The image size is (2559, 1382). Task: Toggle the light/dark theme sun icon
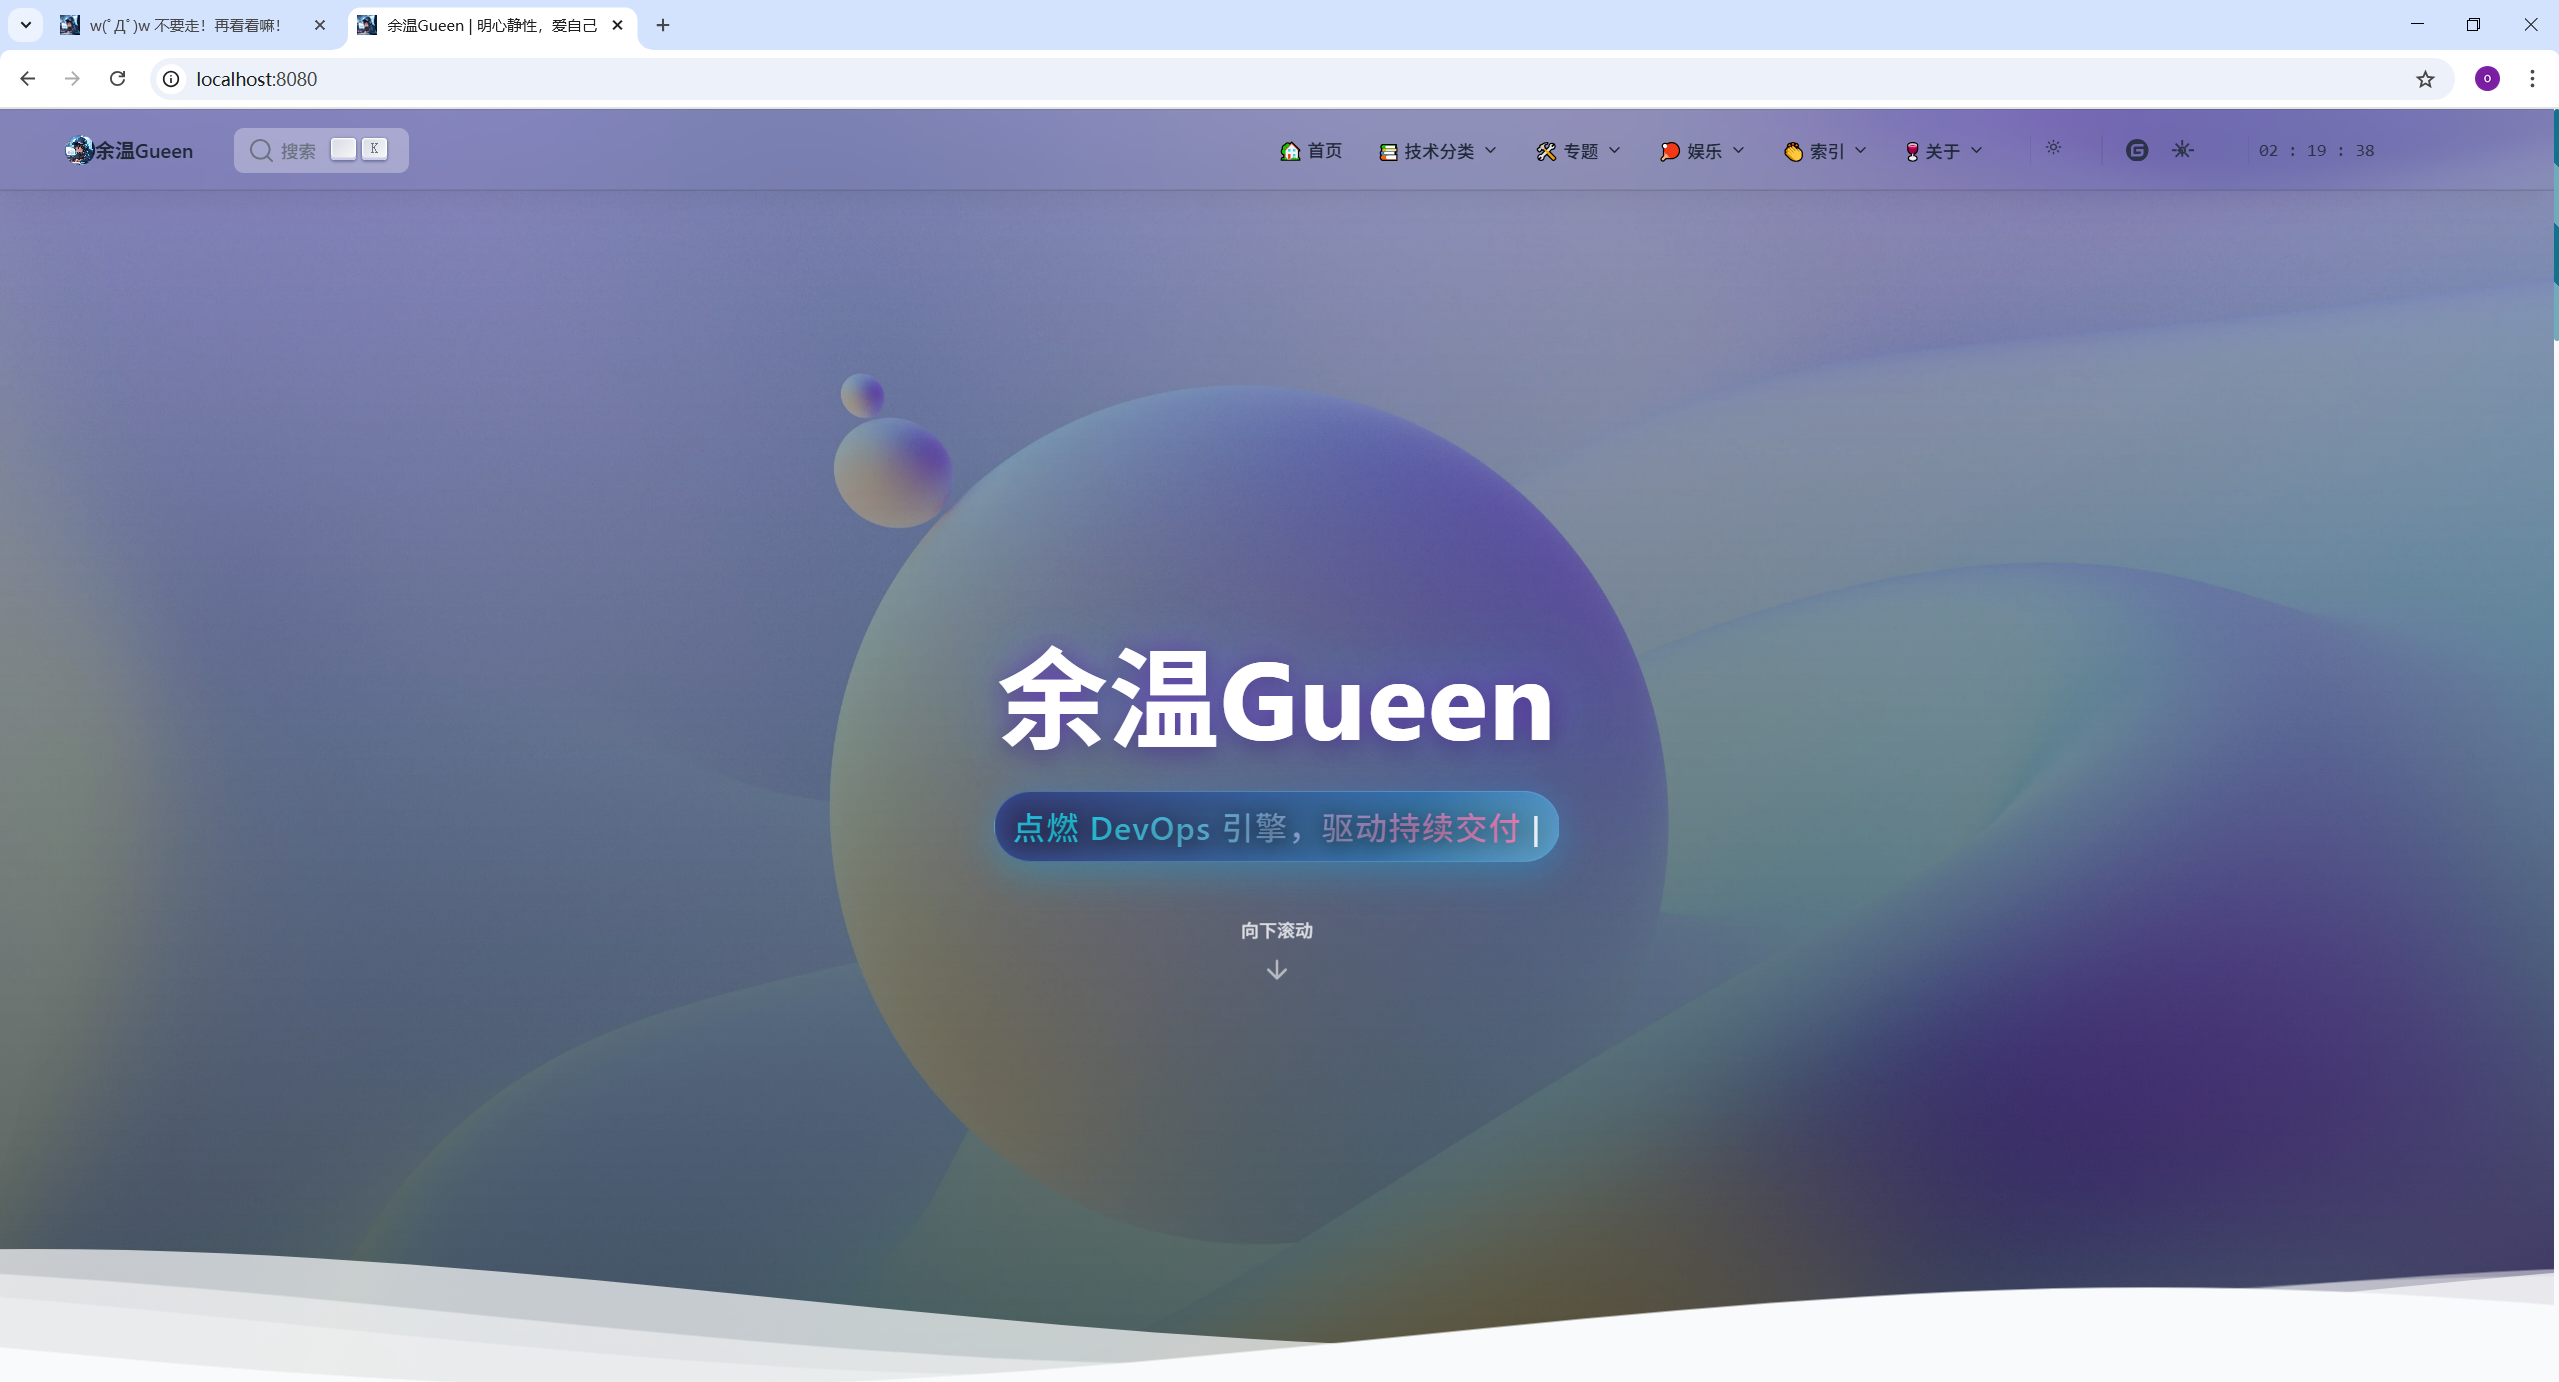pyautogui.click(x=2053, y=148)
